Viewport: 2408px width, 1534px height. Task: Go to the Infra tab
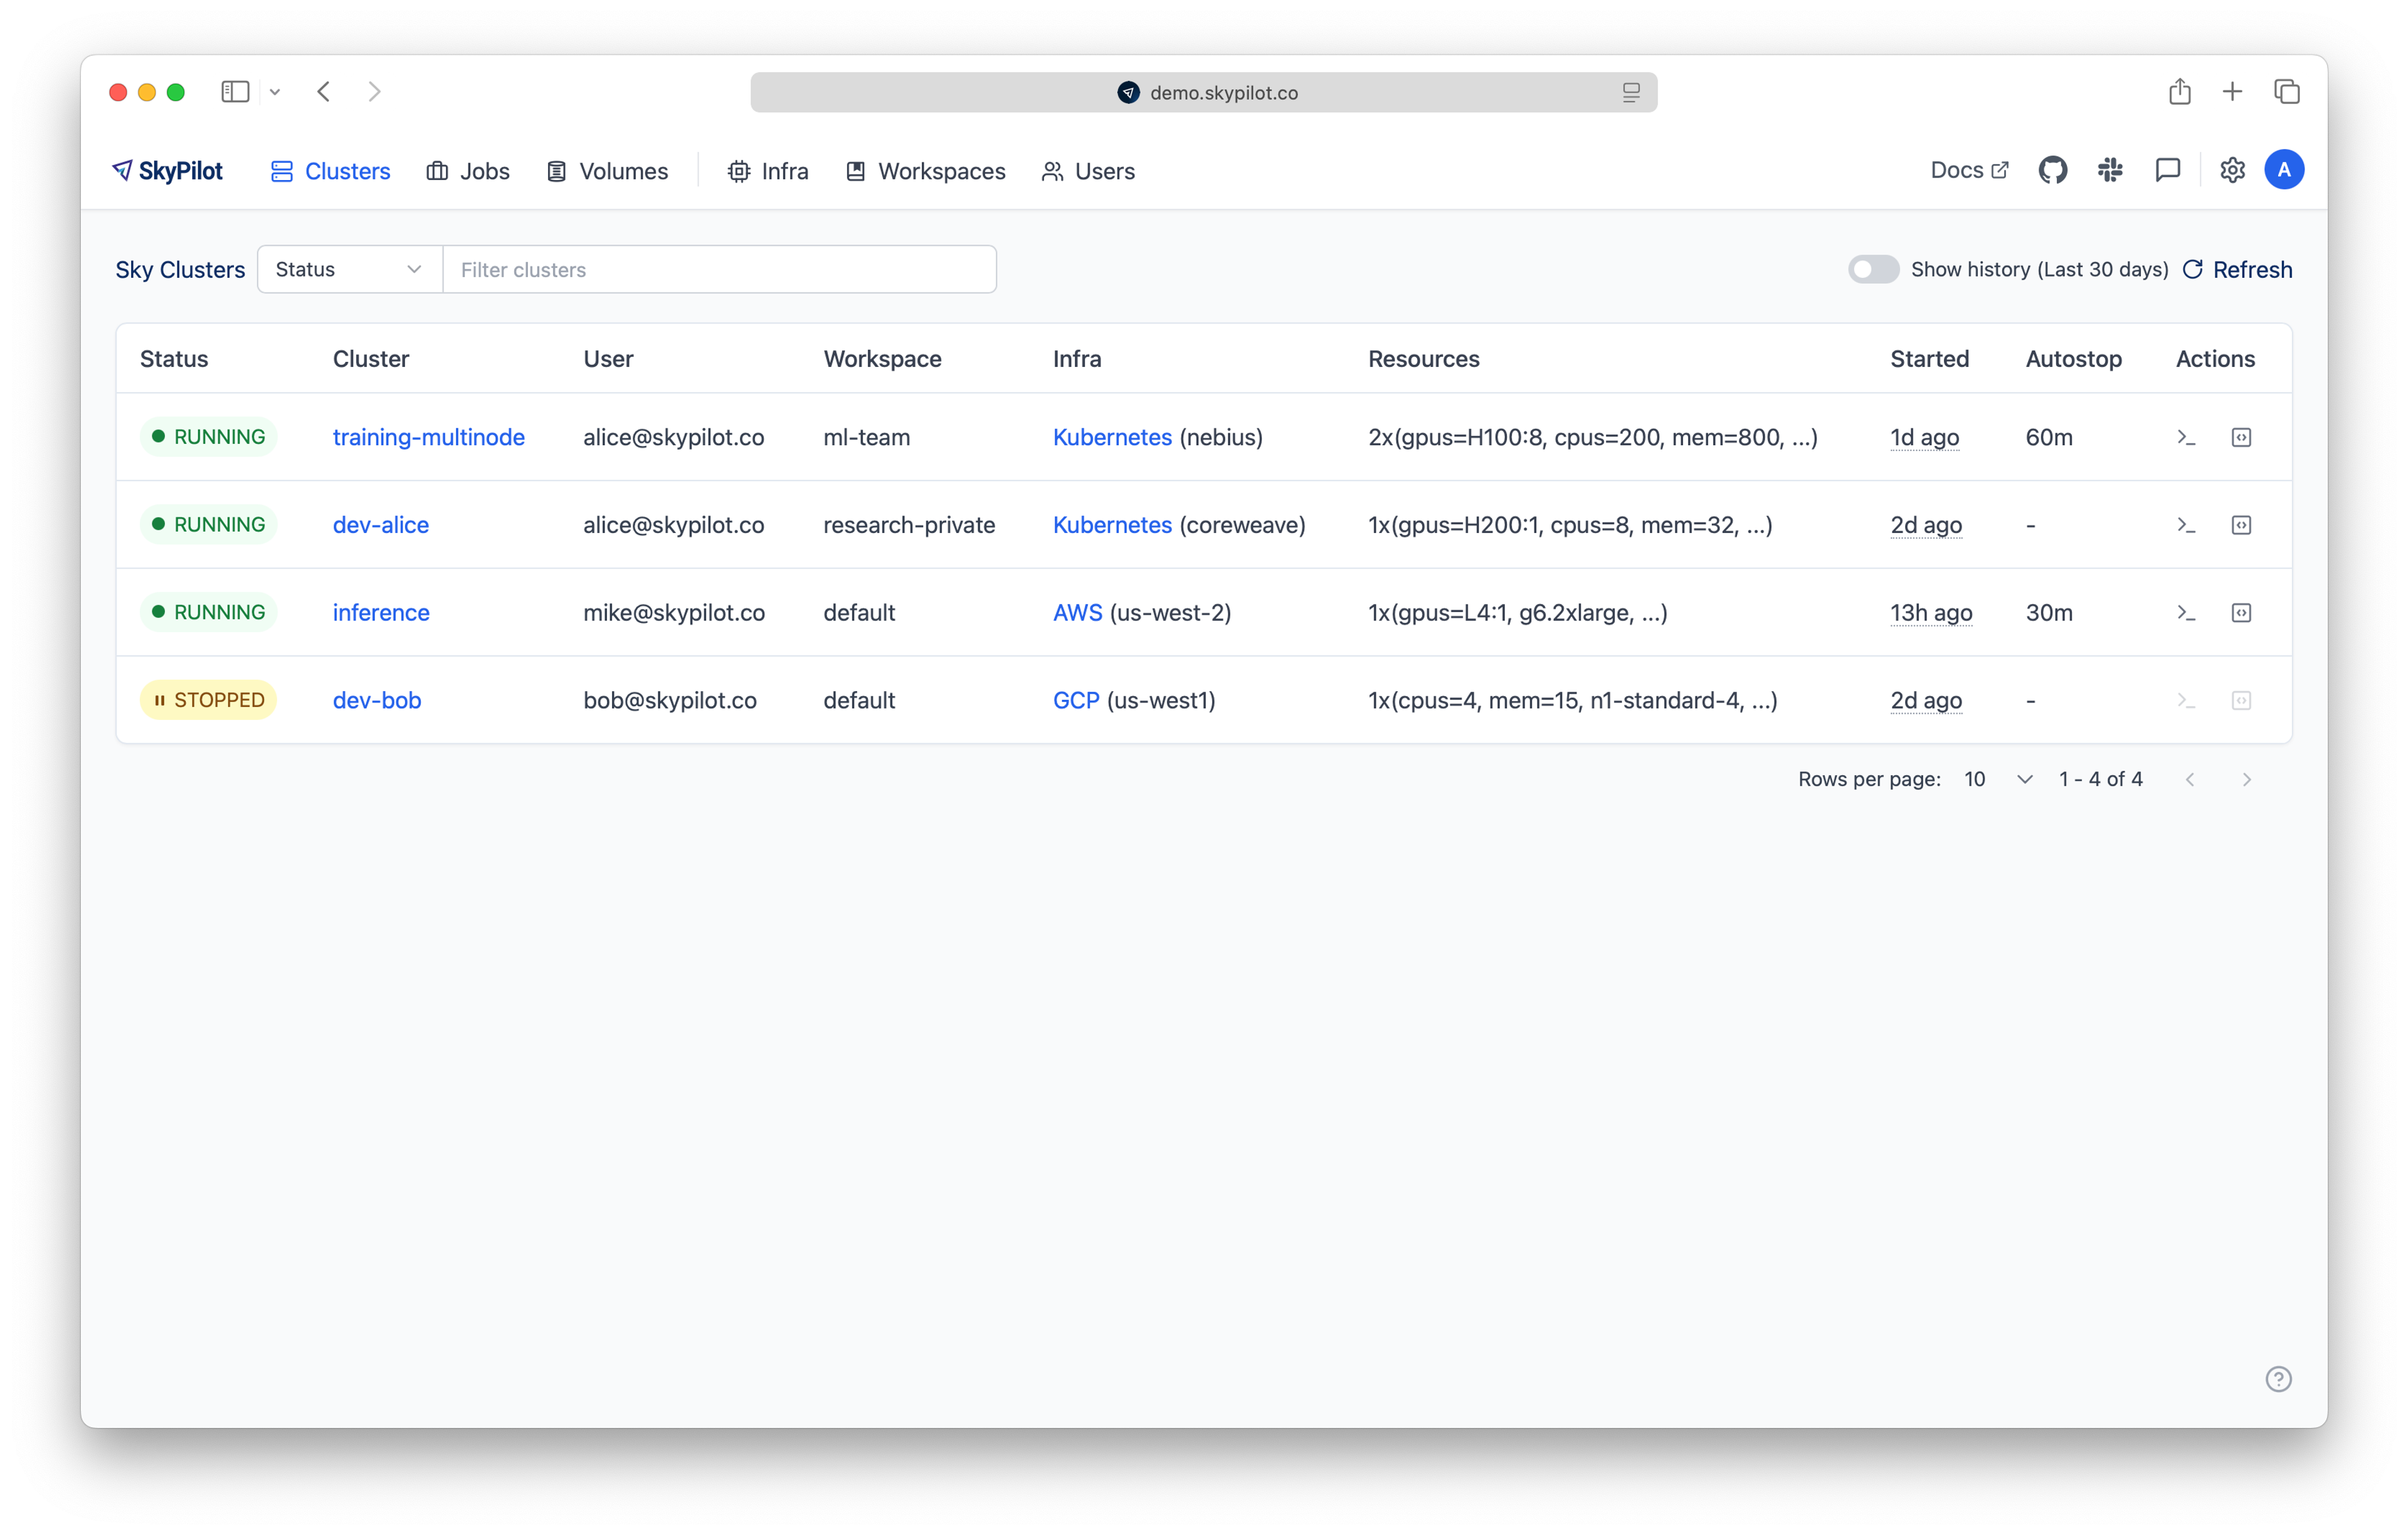[768, 171]
